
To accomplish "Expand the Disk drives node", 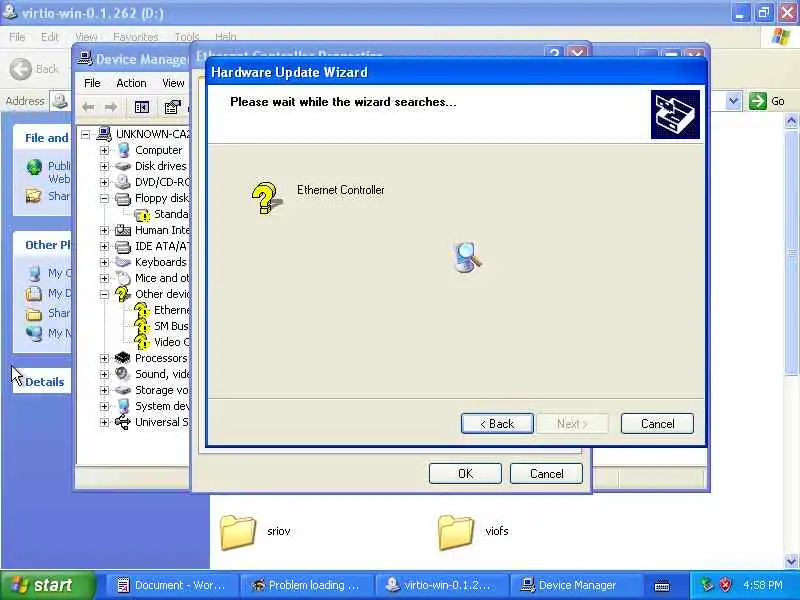I will 104,166.
